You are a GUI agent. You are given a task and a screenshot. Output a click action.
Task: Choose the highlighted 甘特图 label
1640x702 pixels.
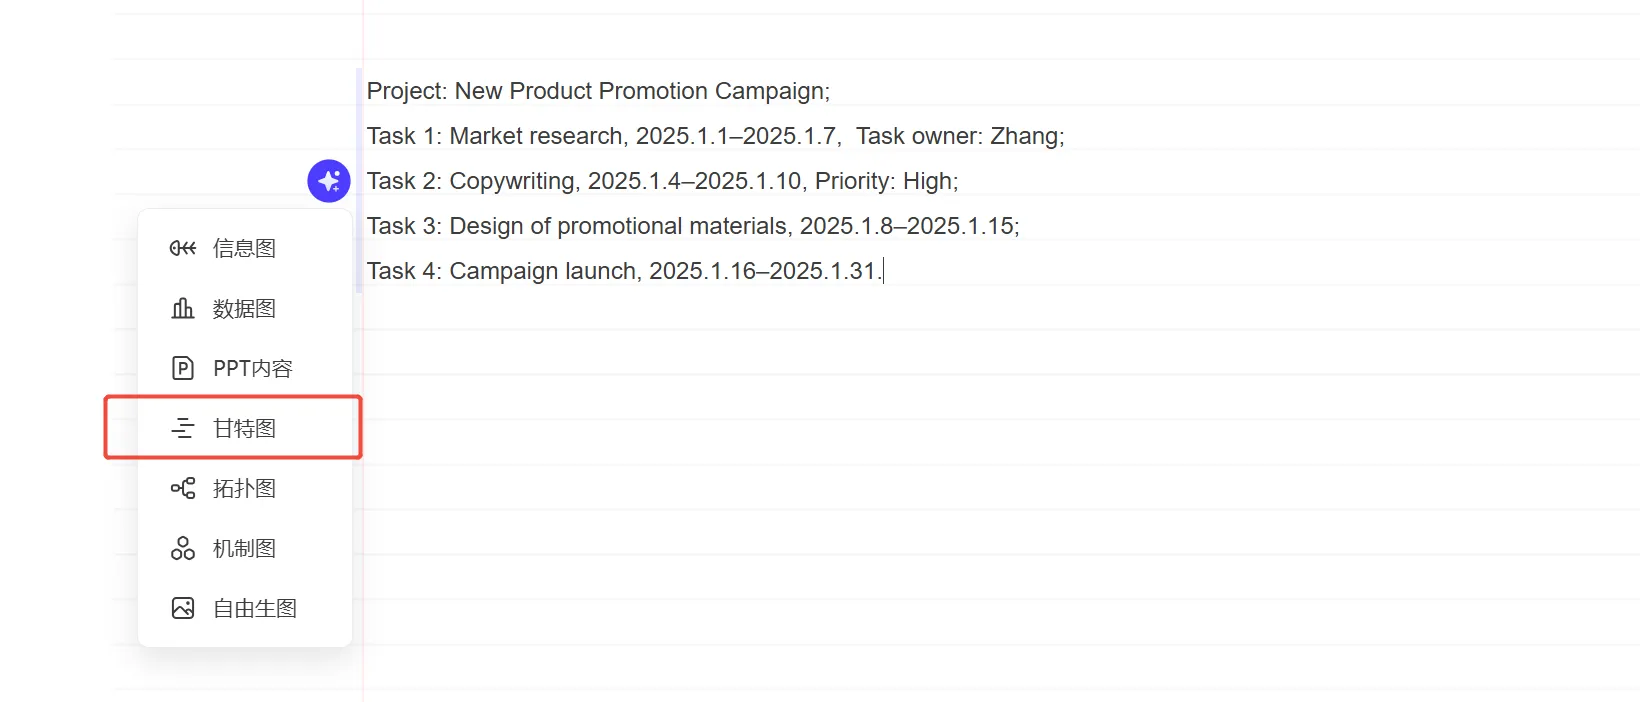point(244,428)
